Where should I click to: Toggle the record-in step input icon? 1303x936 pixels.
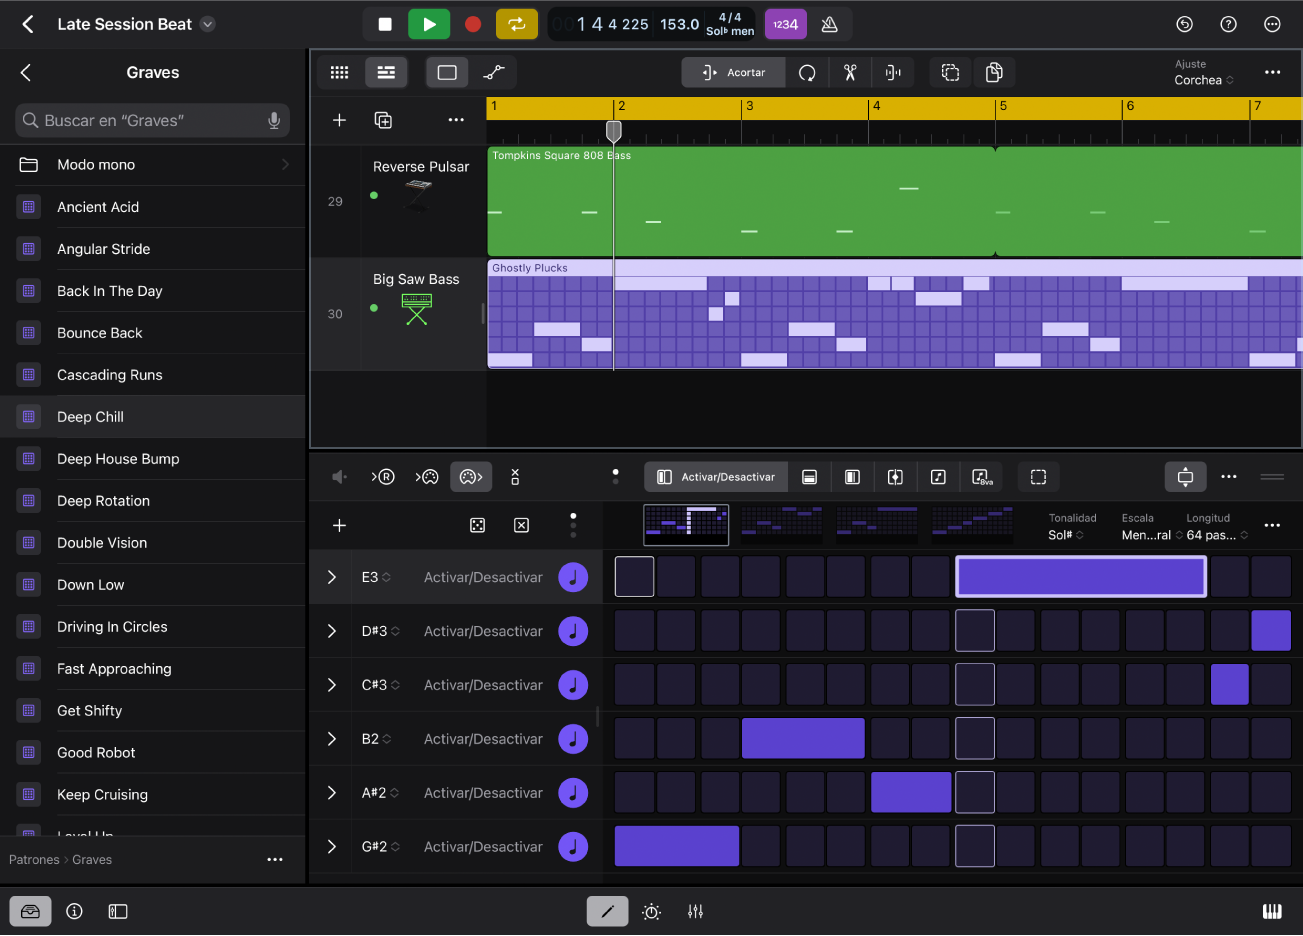click(x=383, y=477)
